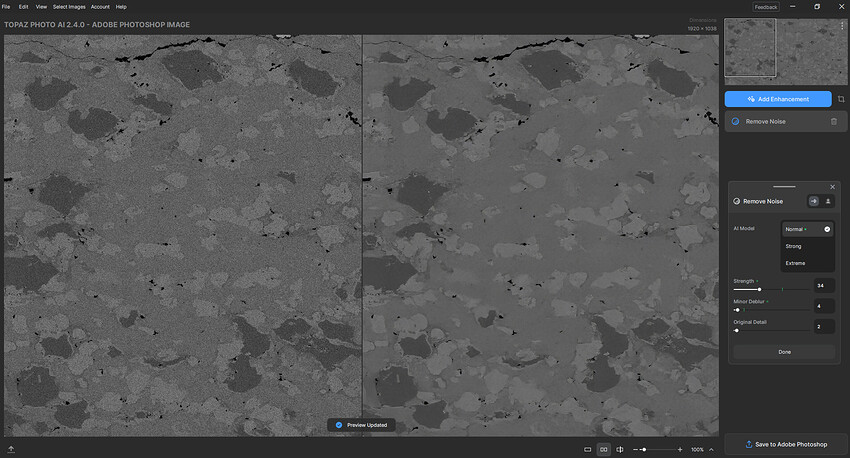Switch to single image view icon

587,450
